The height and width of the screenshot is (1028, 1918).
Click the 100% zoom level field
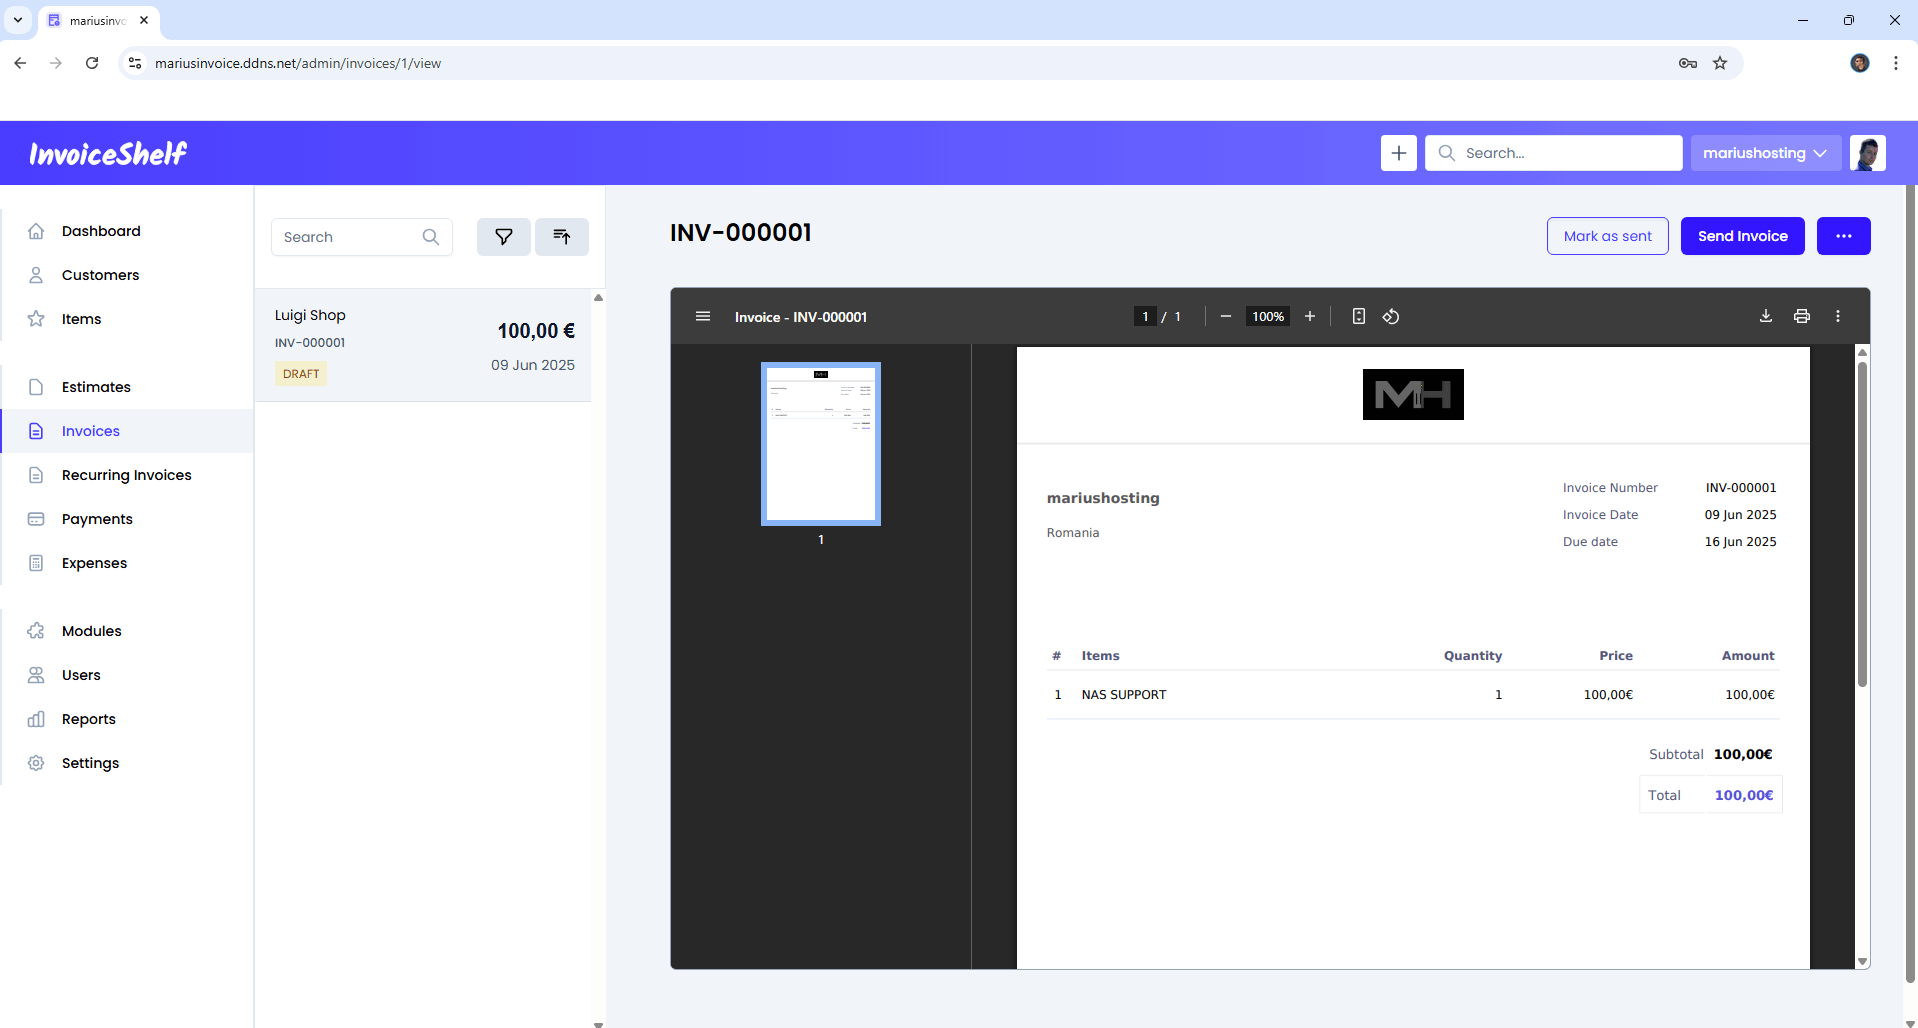click(1268, 316)
